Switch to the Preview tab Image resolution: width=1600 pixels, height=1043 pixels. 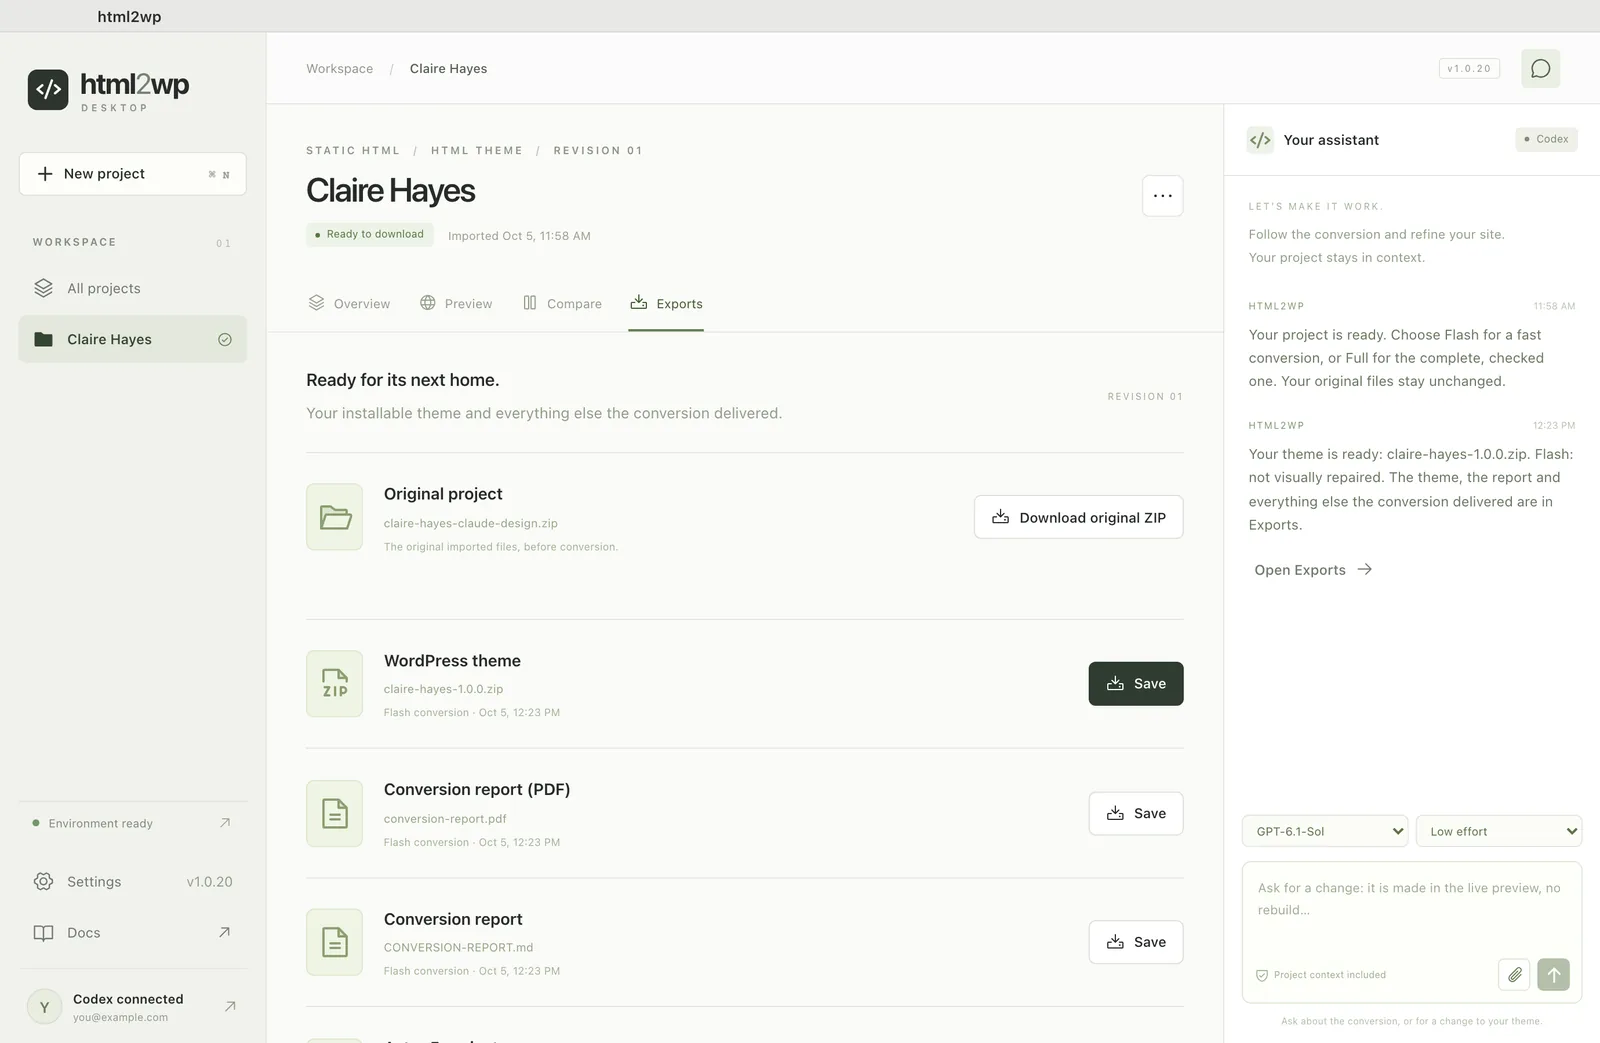click(x=456, y=304)
